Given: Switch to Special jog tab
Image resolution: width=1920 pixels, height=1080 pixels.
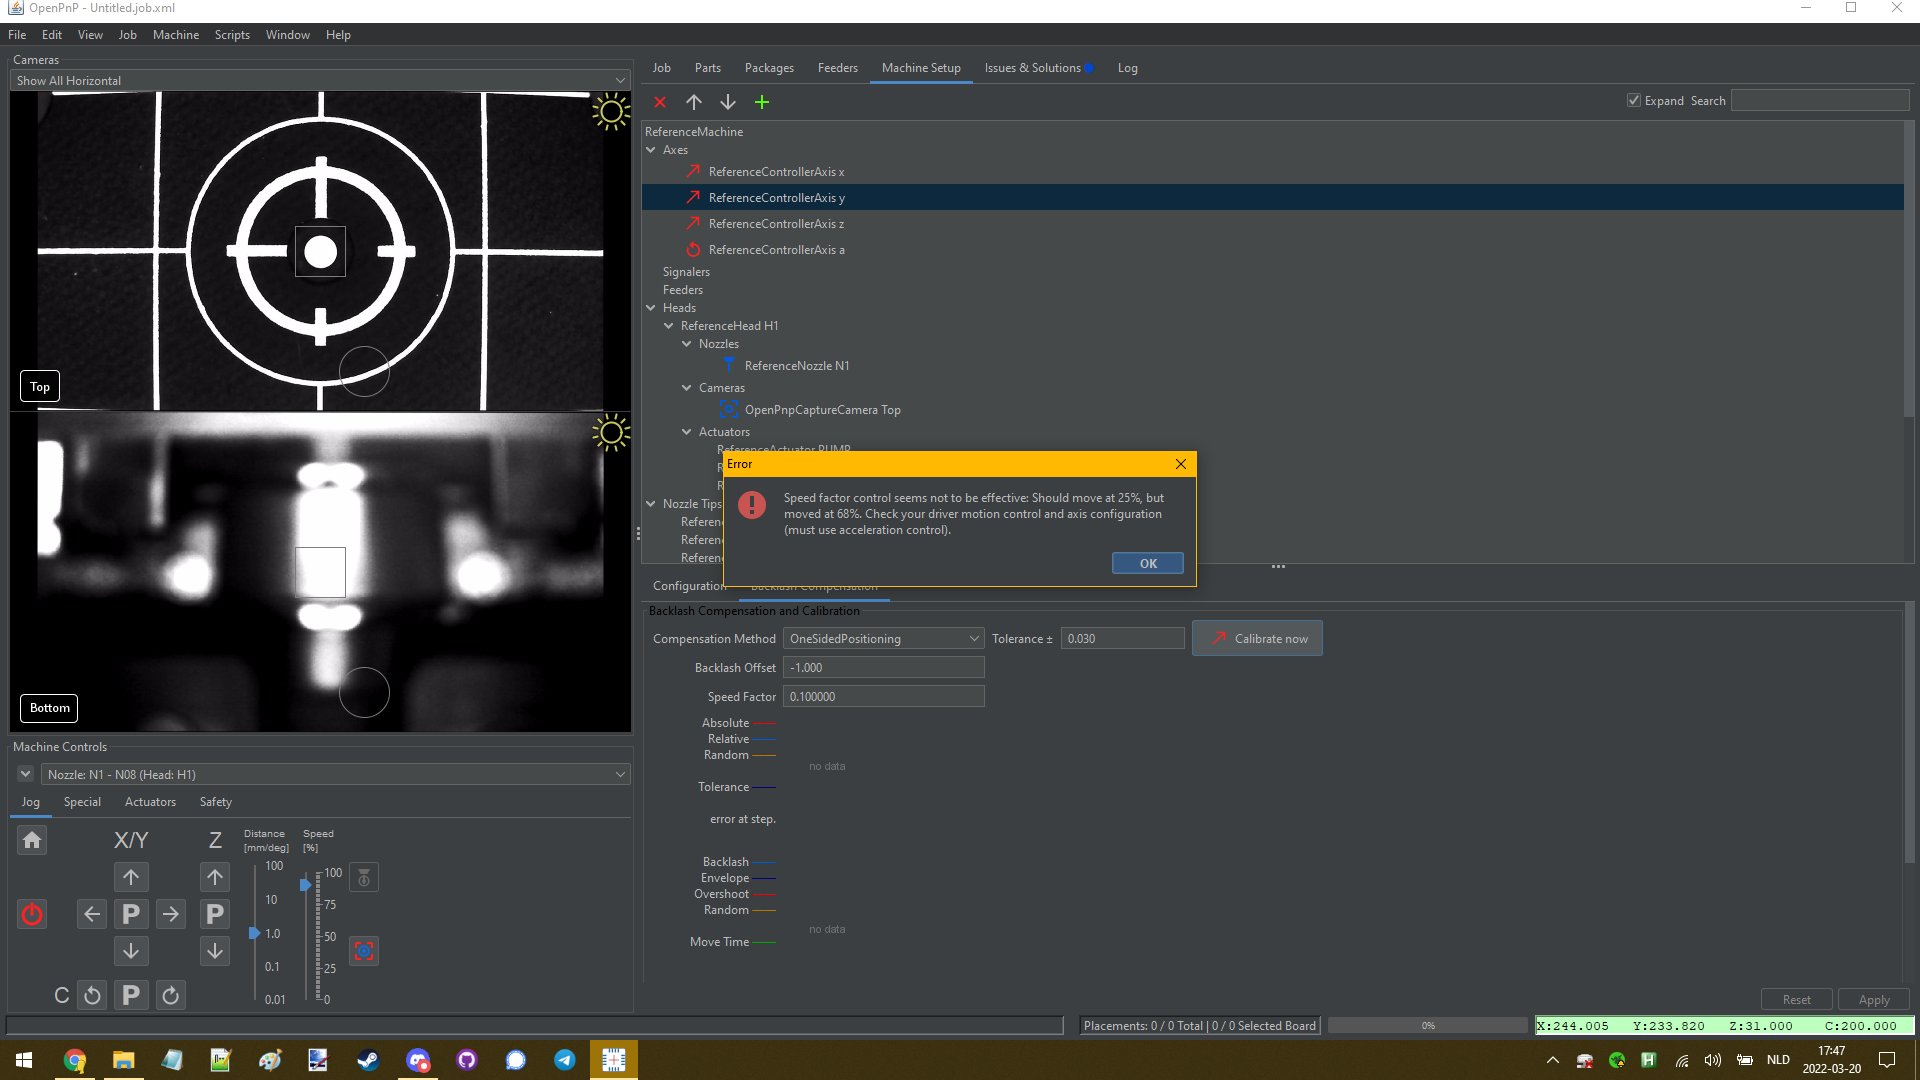Looking at the screenshot, I should pyautogui.click(x=82, y=802).
